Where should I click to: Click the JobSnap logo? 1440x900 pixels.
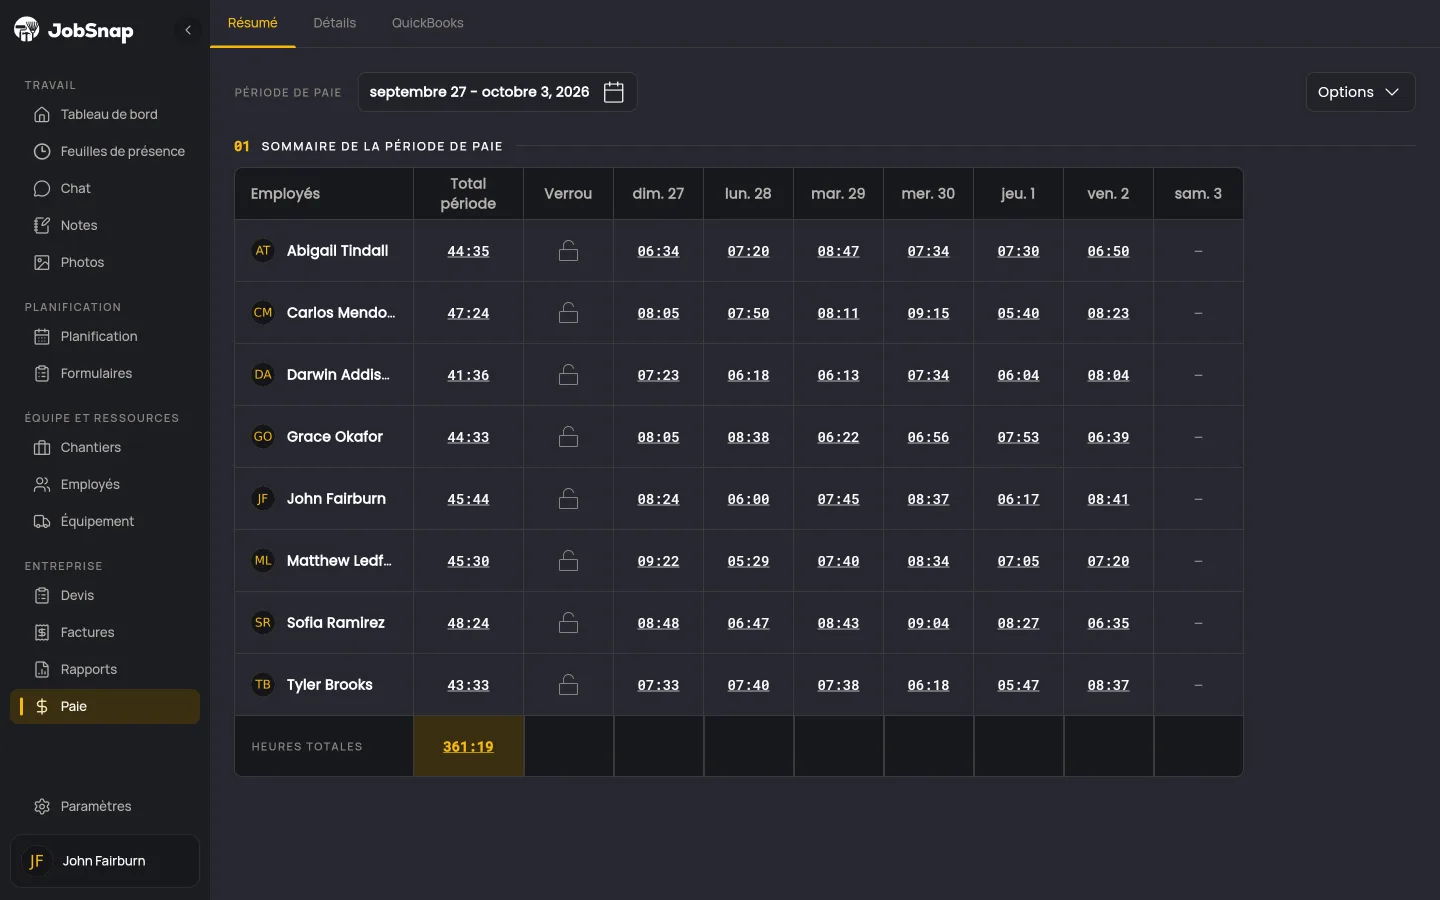(x=73, y=30)
